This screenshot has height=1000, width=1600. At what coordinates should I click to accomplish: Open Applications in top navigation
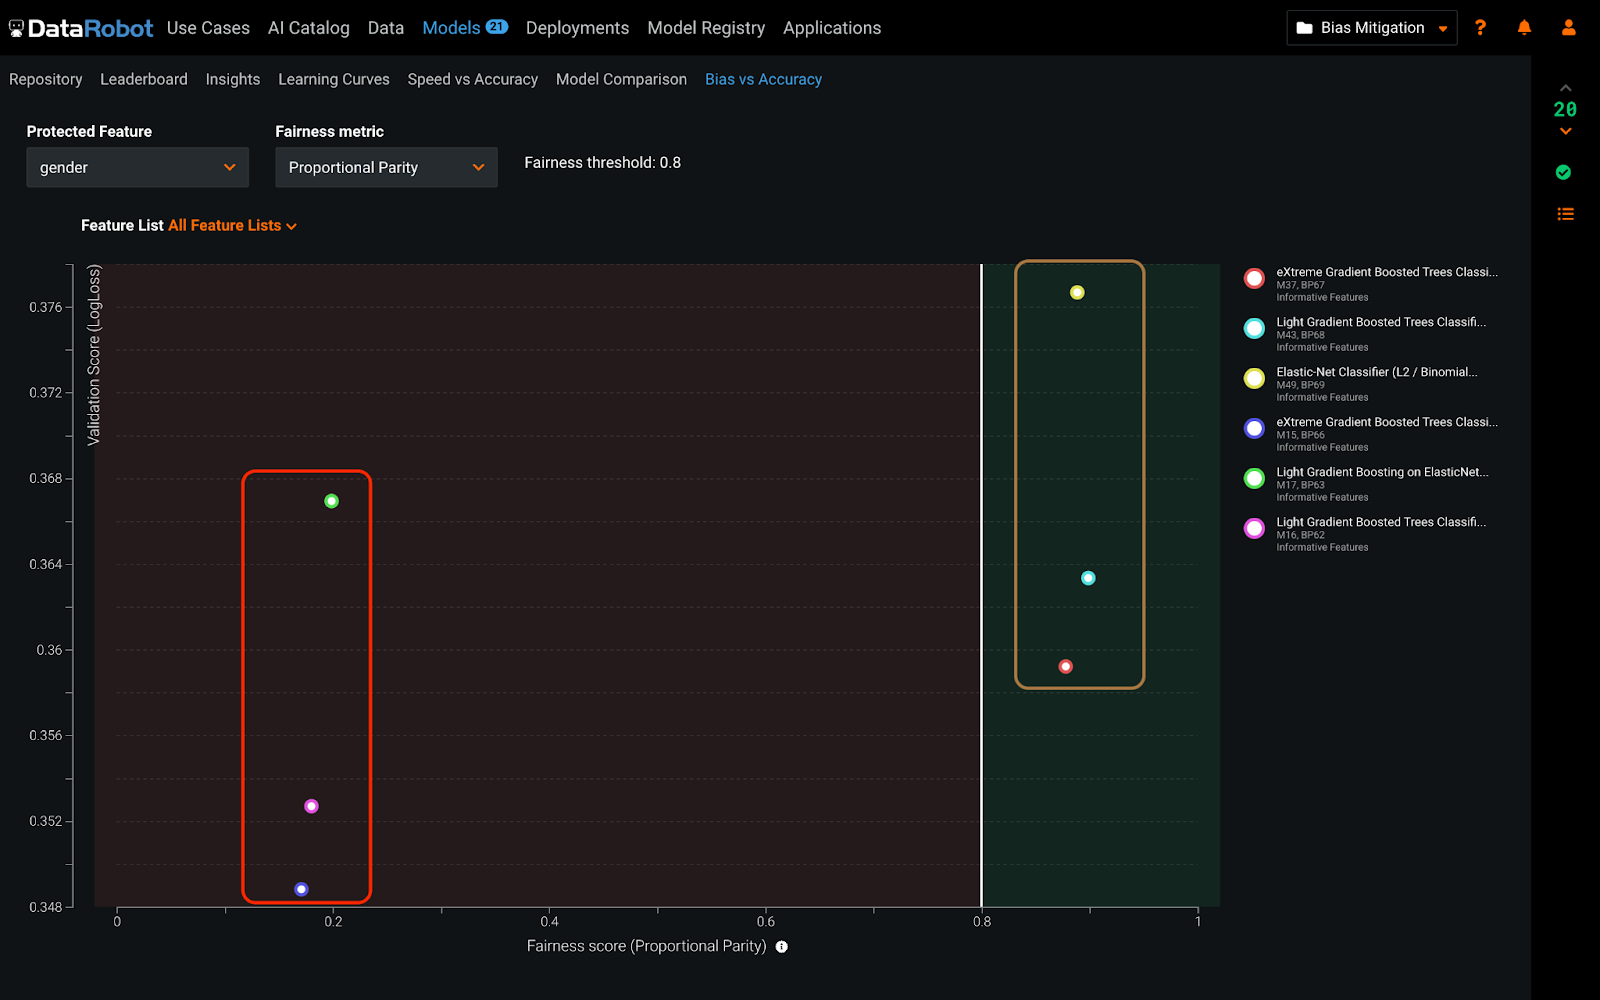pyautogui.click(x=832, y=28)
